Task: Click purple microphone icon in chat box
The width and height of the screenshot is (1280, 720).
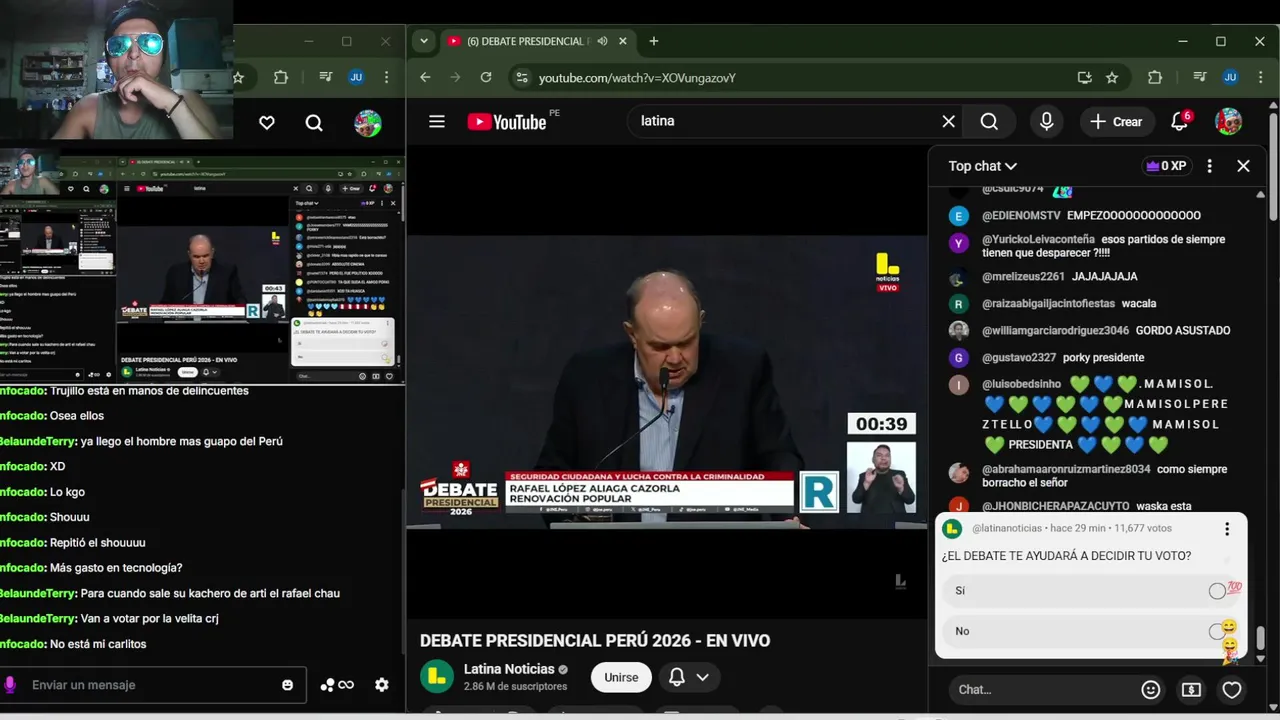Action: (x=10, y=685)
